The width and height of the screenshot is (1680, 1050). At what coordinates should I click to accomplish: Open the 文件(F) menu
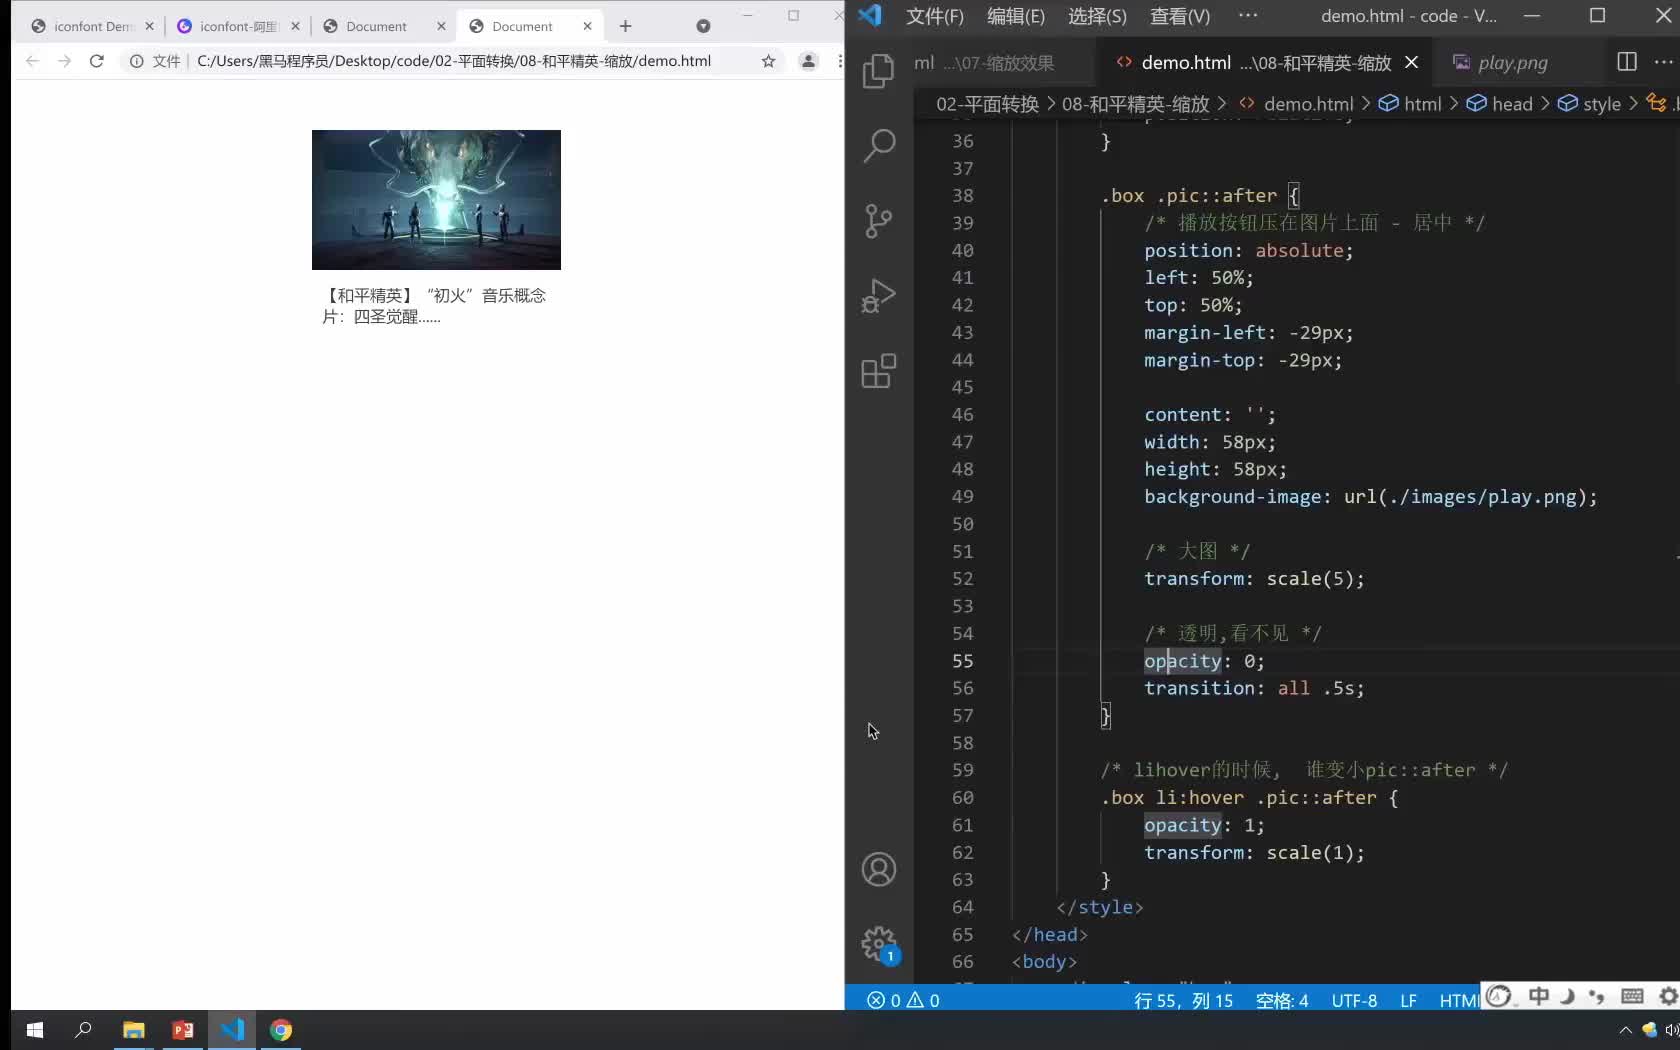click(935, 16)
